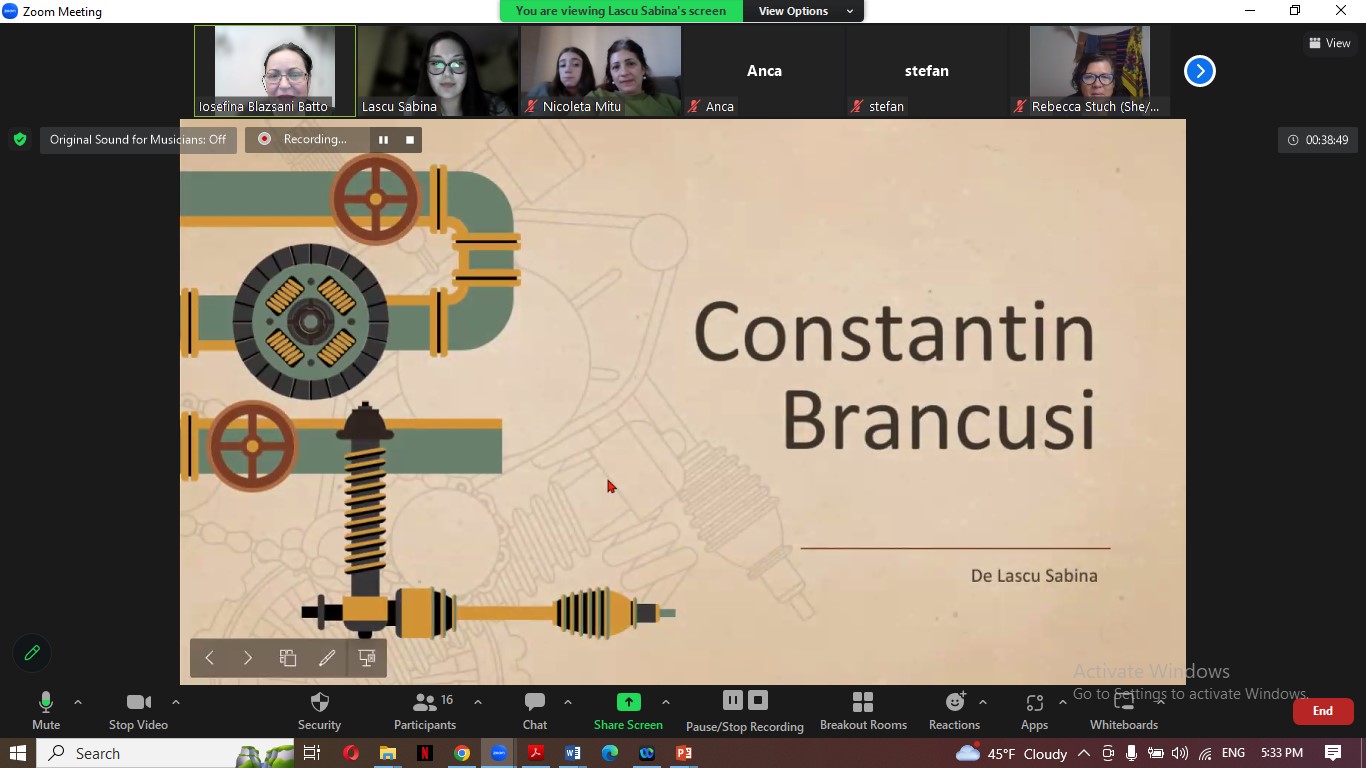
Task: Open the Reactions menu
Action: click(954, 711)
